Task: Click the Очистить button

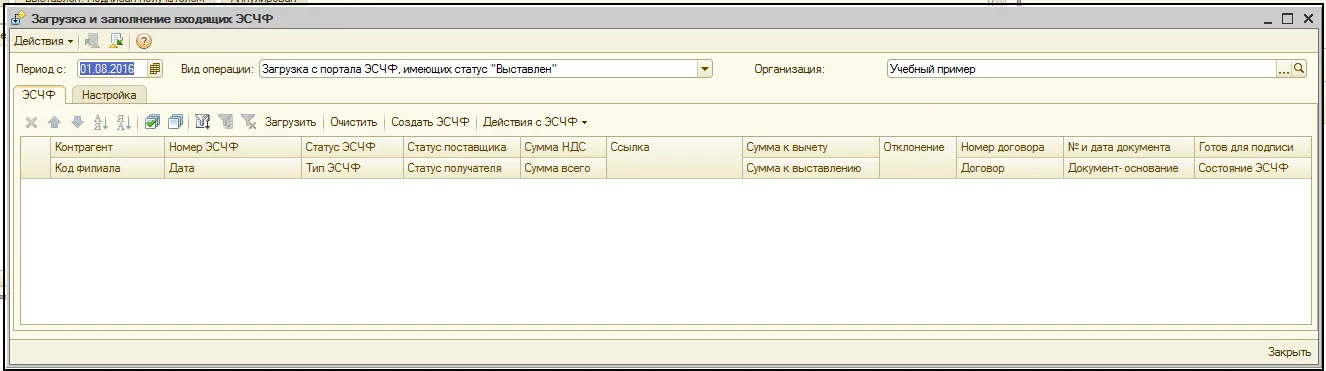Action: point(354,122)
